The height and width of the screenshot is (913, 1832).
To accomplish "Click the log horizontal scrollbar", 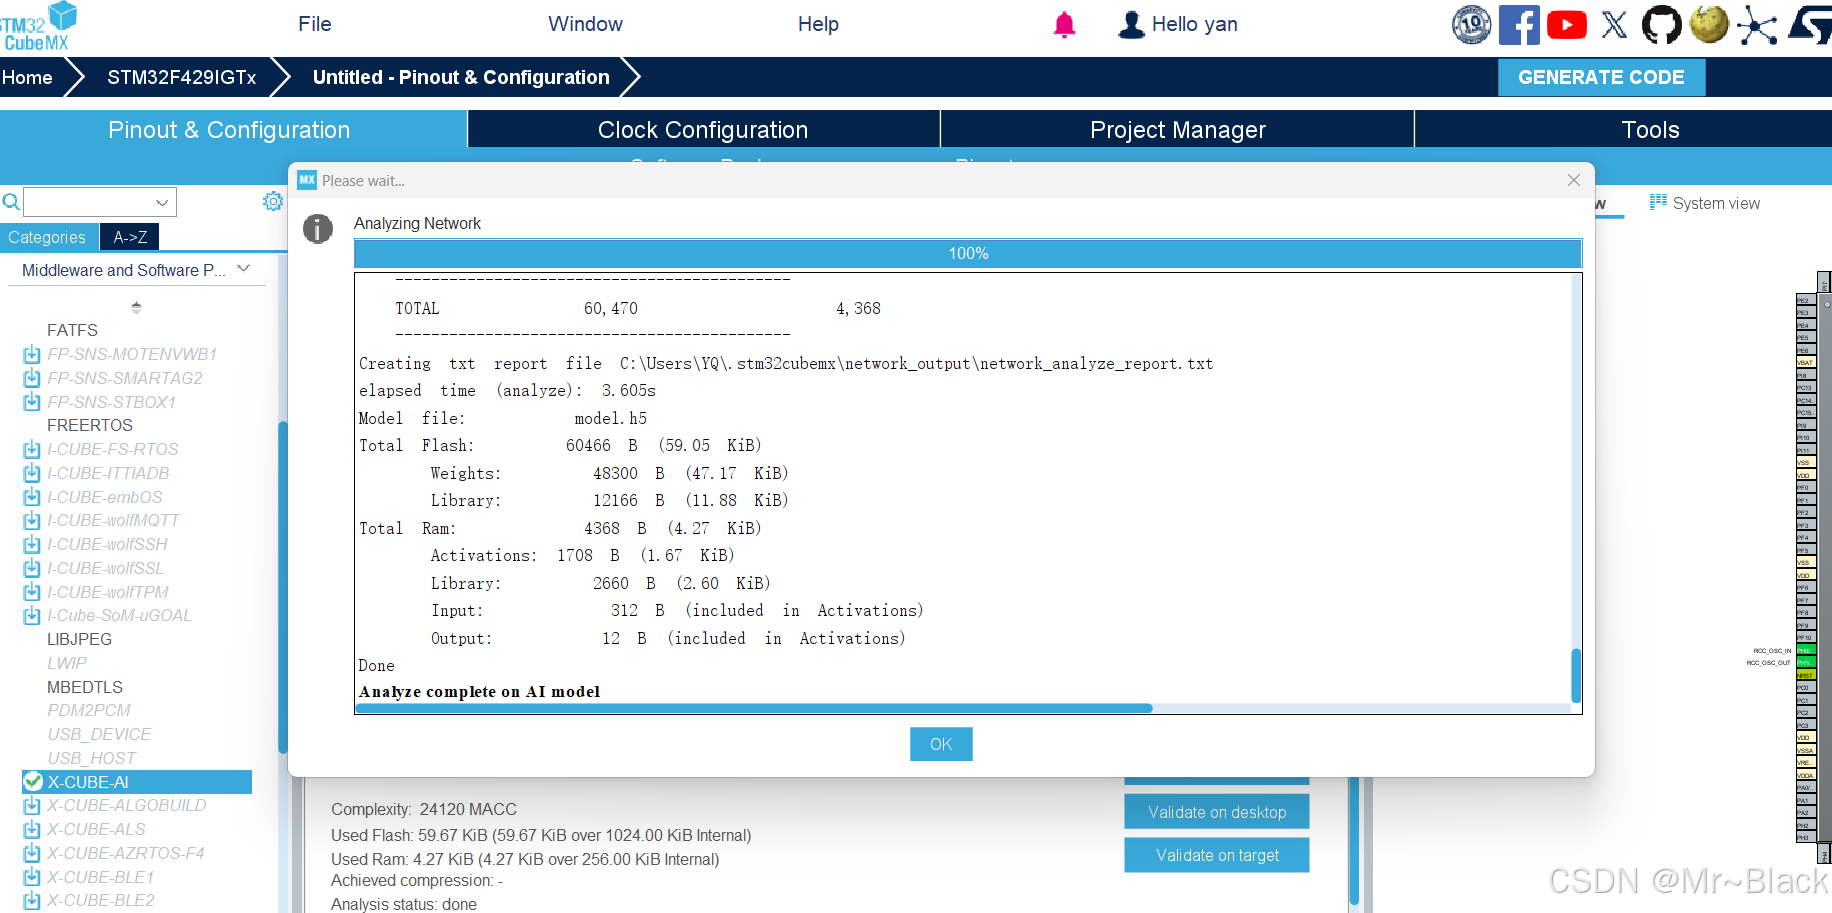I will tap(754, 708).
